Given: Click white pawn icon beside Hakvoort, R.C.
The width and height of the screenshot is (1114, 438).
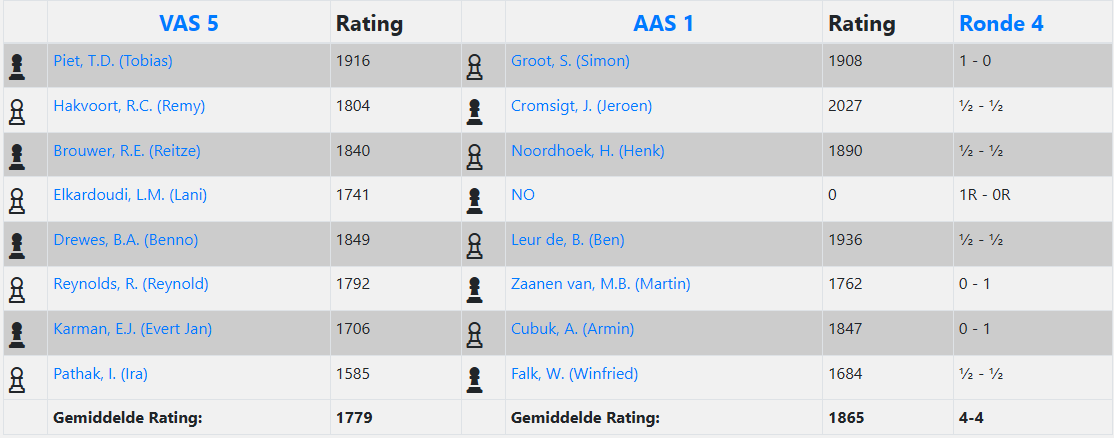Looking at the screenshot, I should tap(16, 111).
